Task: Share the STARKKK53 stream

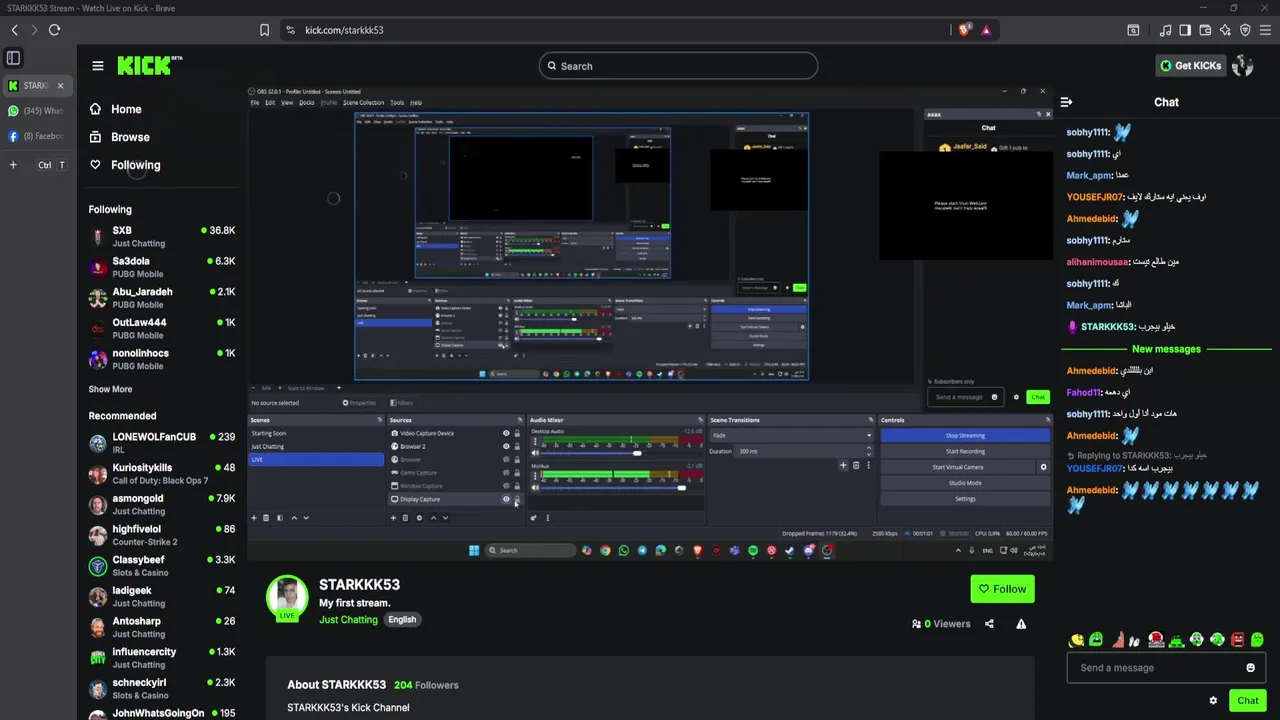Action: pyautogui.click(x=989, y=624)
